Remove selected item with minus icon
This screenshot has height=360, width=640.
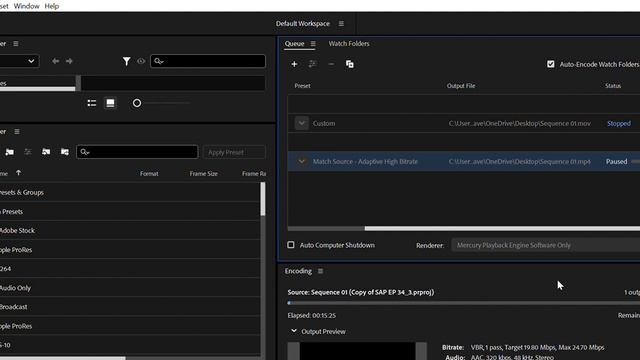pyautogui.click(x=331, y=64)
